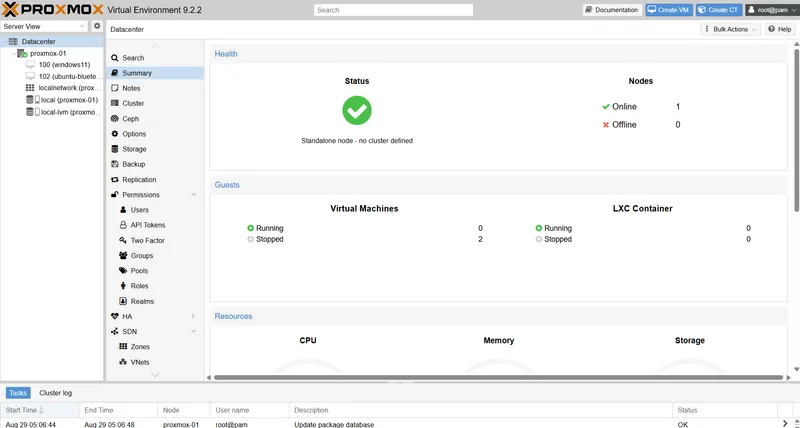Viewport: 800px width, 428px height.
Task: Click the API Tokens icon
Action: tap(123, 225)
